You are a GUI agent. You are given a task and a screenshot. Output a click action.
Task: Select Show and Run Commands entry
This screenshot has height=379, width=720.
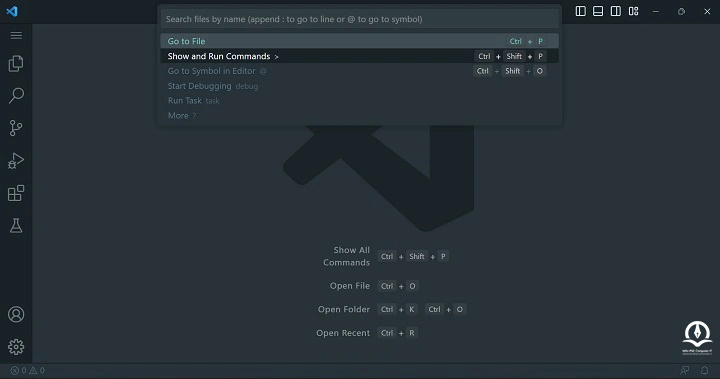pyautogui.click(x=360, y=56)
